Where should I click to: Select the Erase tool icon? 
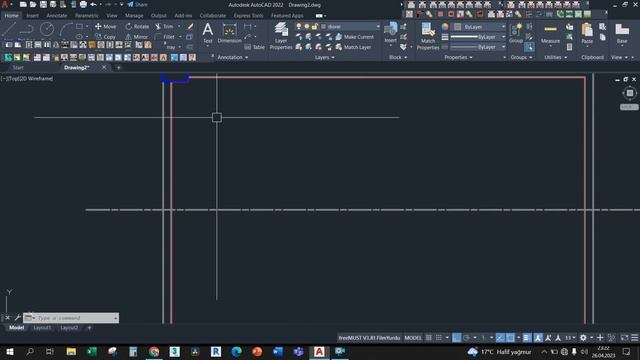[x=190, y=27]
